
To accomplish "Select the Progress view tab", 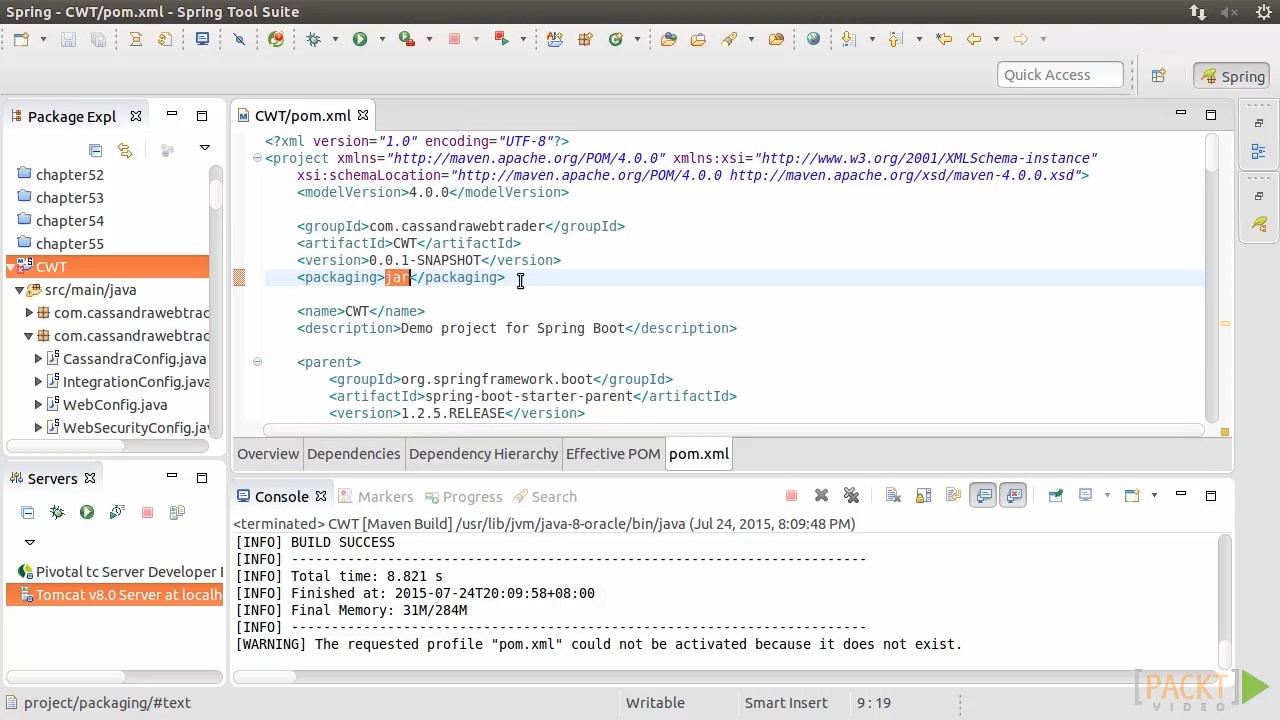I will 463,496.
